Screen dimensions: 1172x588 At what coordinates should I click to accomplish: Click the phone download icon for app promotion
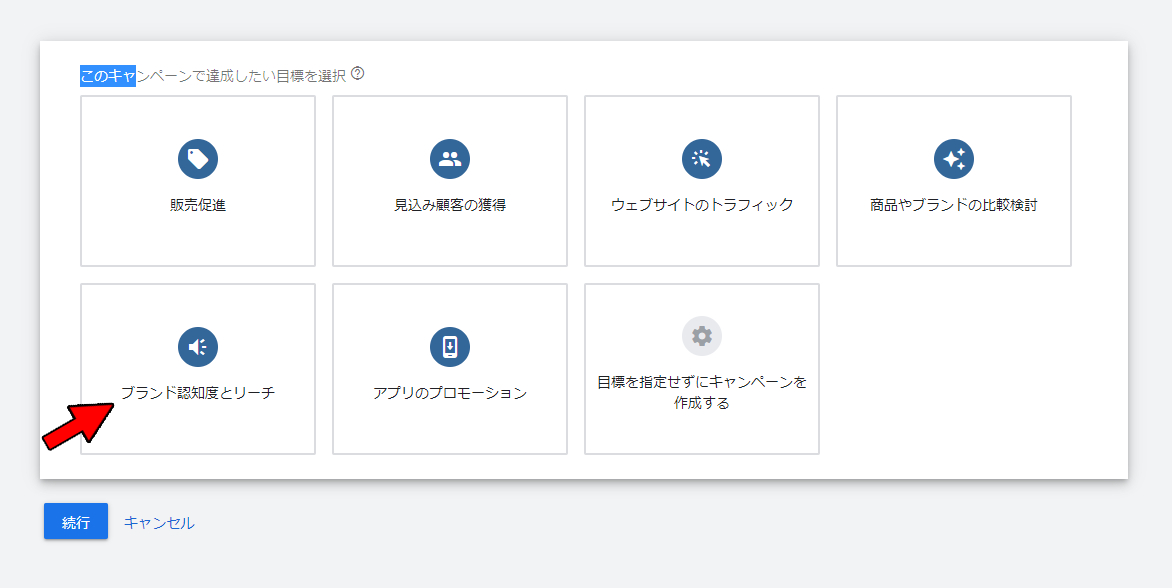tap(450, 347)
